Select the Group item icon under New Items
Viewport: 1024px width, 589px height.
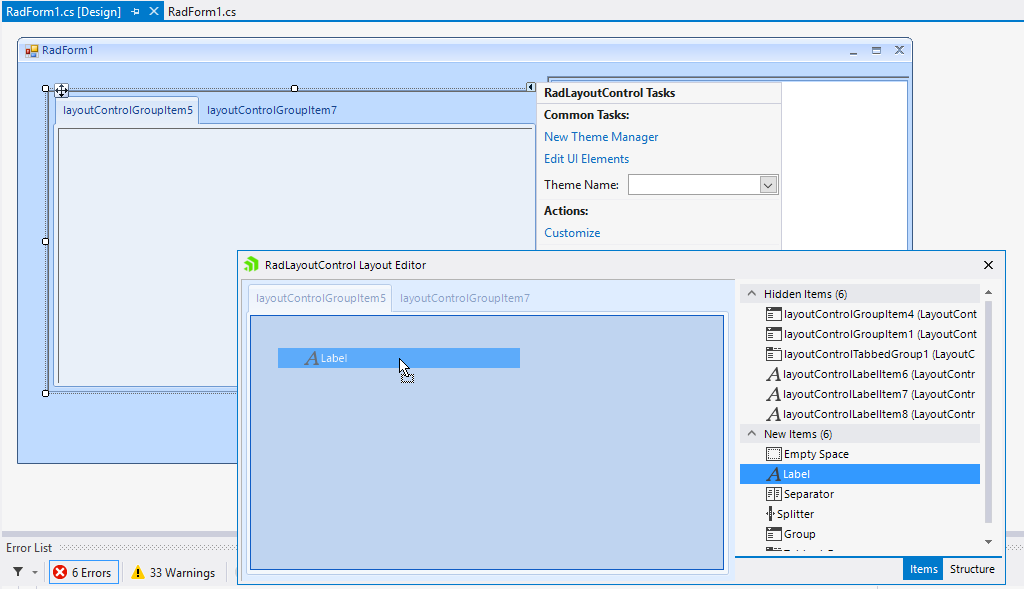[x=773, y=534]
